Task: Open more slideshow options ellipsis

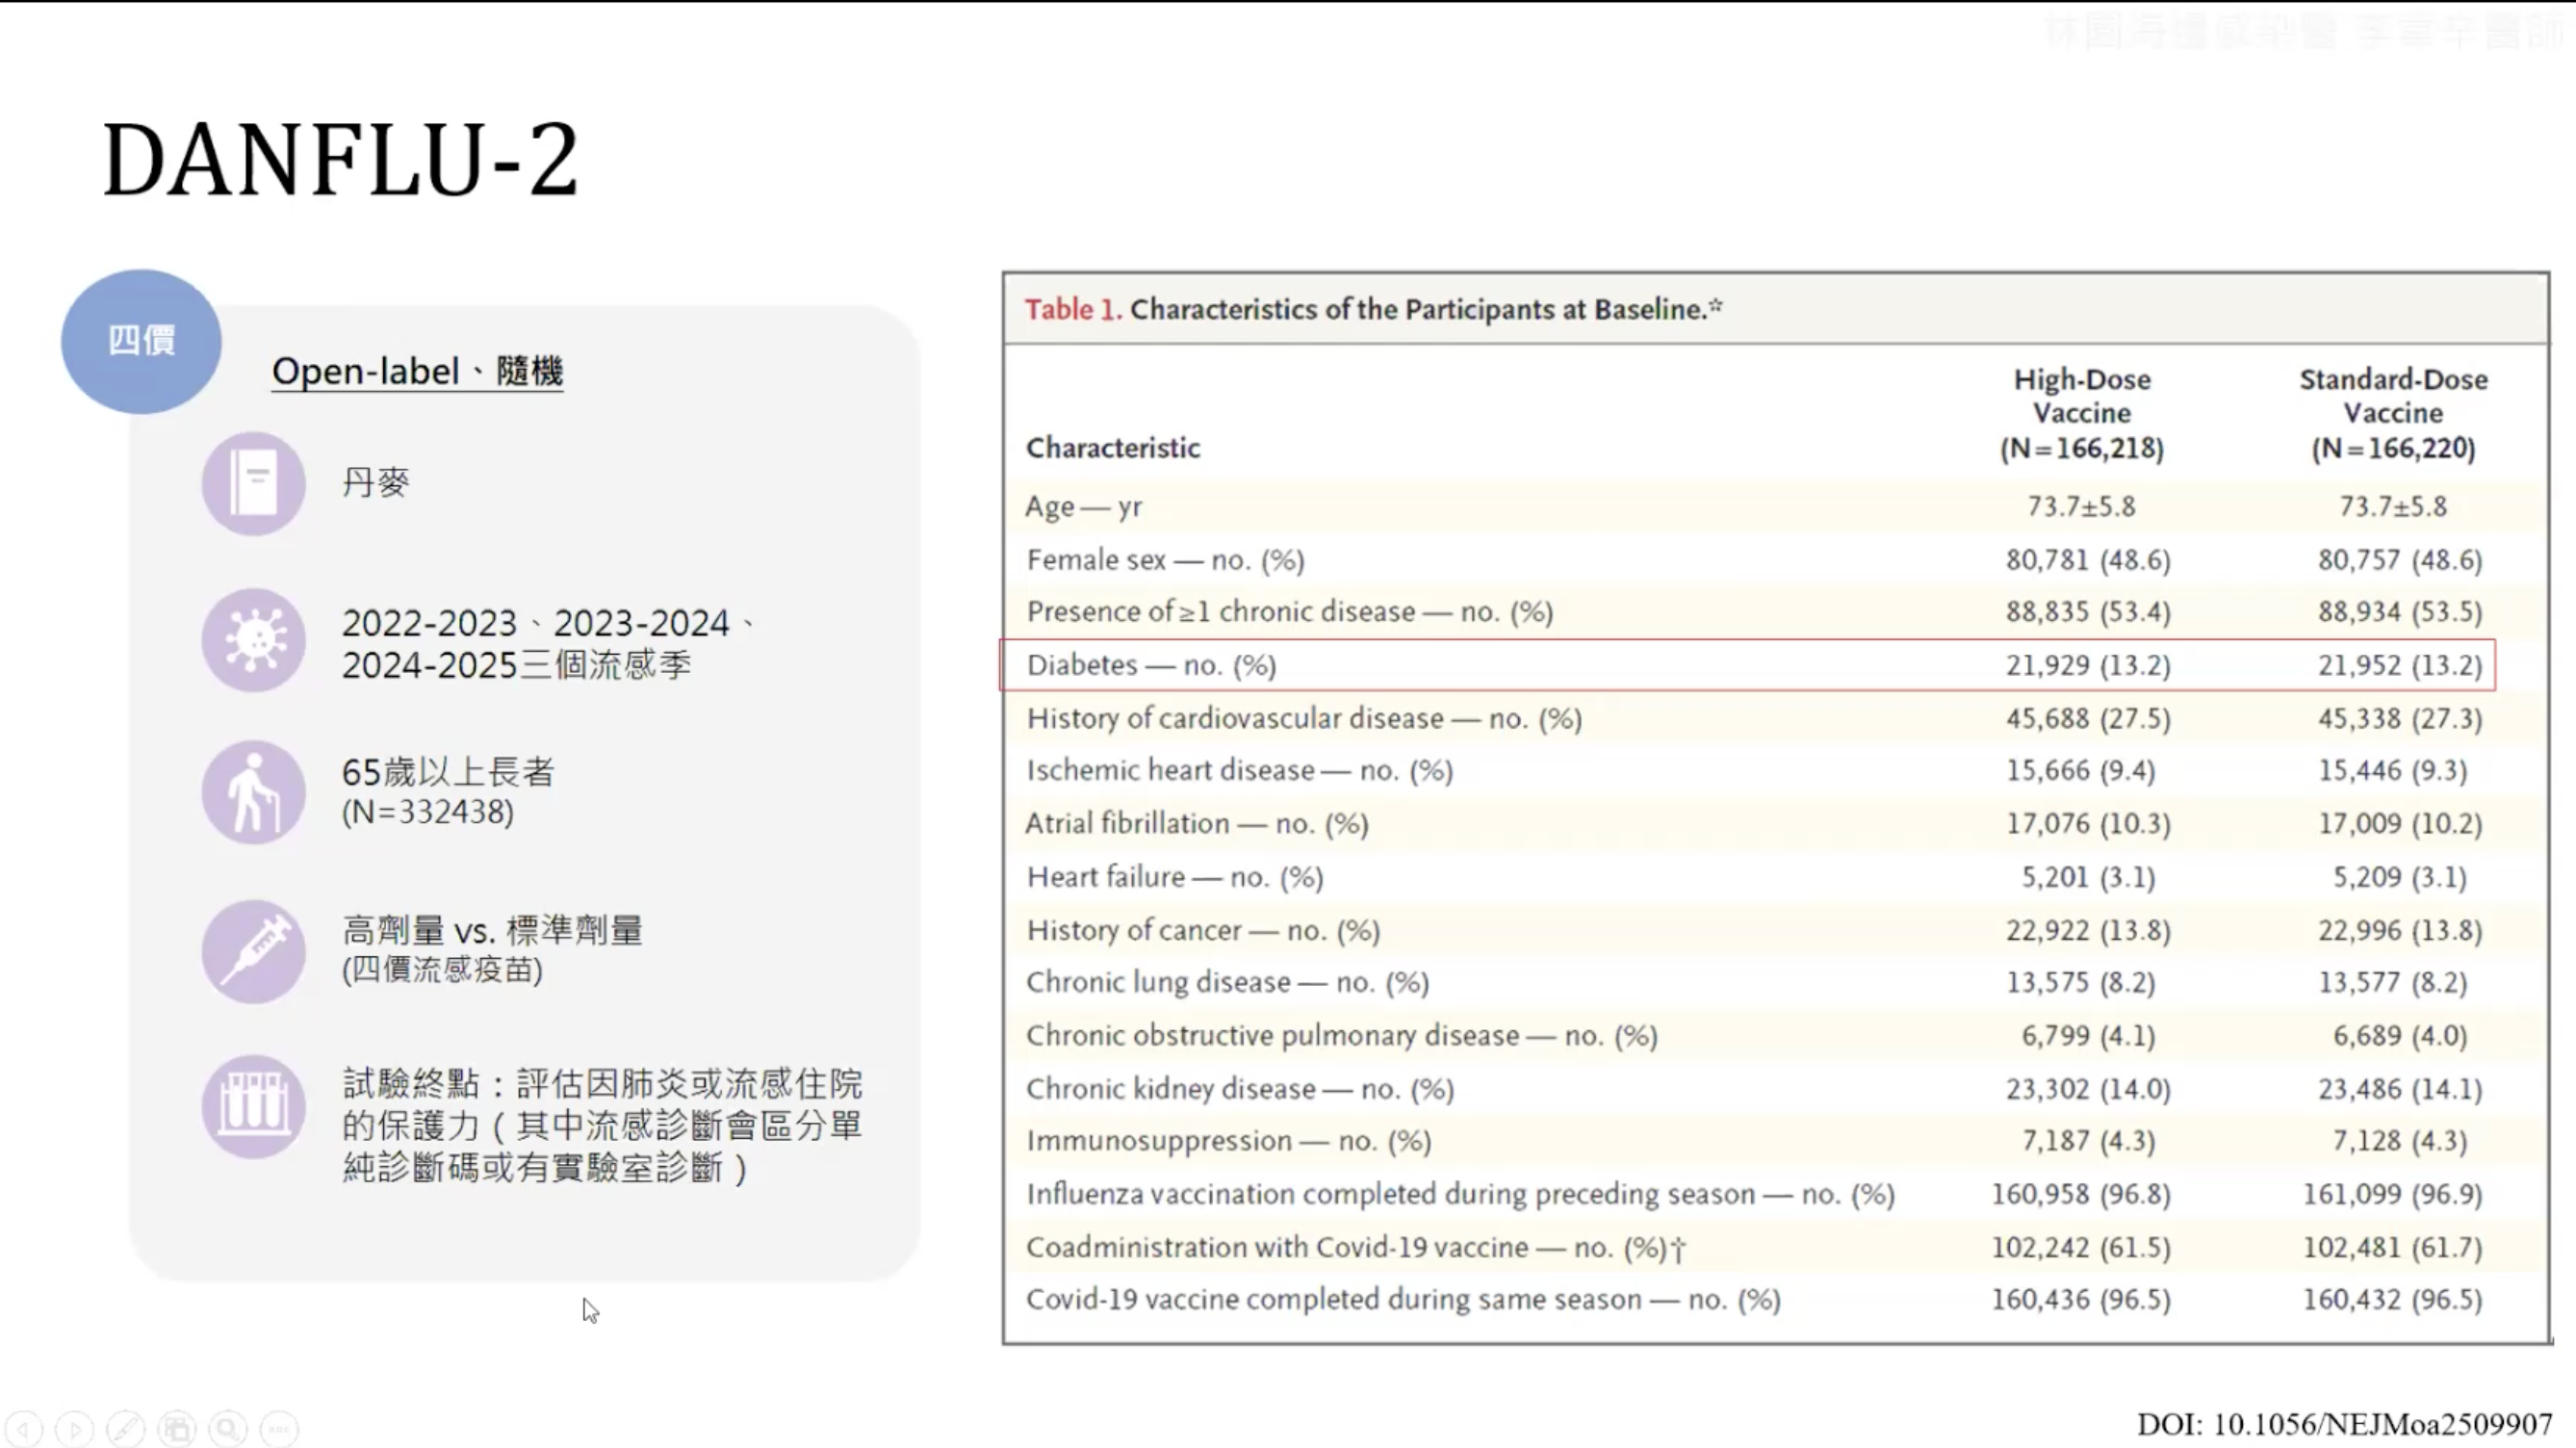Action: pyautogui.click(x=279, y=1428)
